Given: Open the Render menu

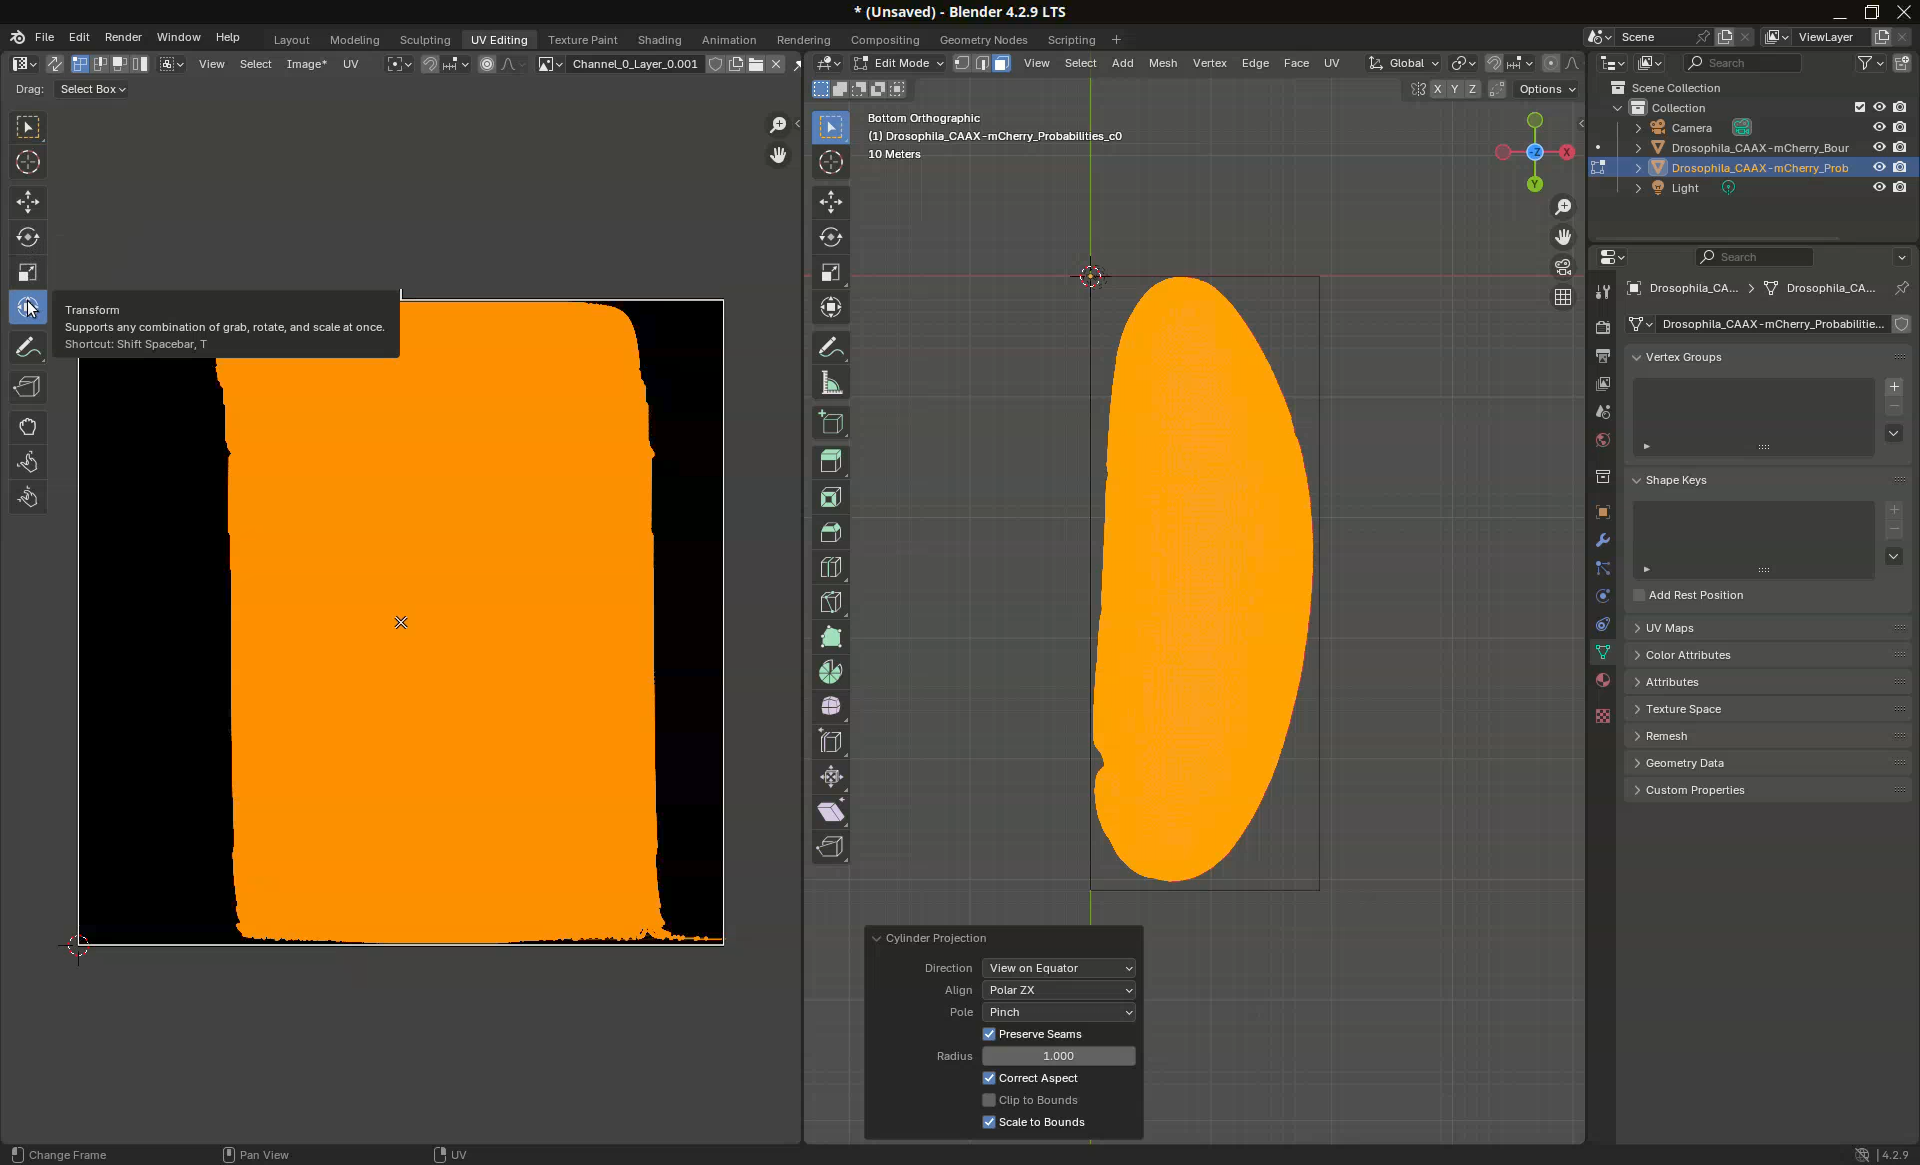Looking at the screenshot, I should [x=123, y=37].
